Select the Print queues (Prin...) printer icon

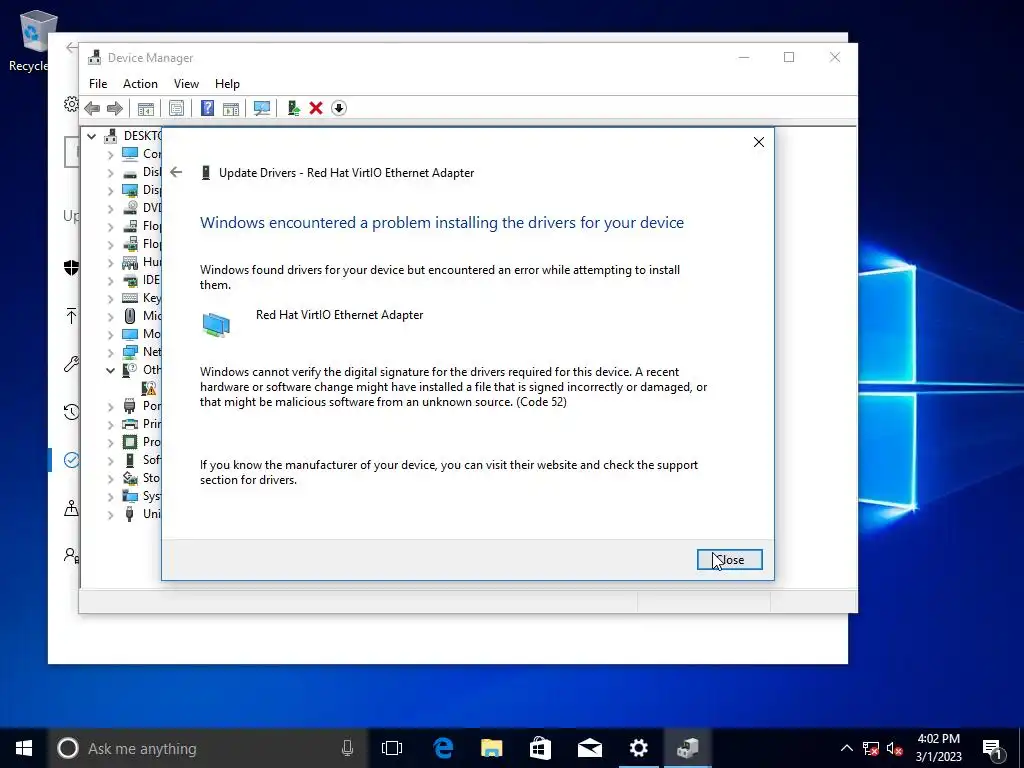(x=130, y=424)
